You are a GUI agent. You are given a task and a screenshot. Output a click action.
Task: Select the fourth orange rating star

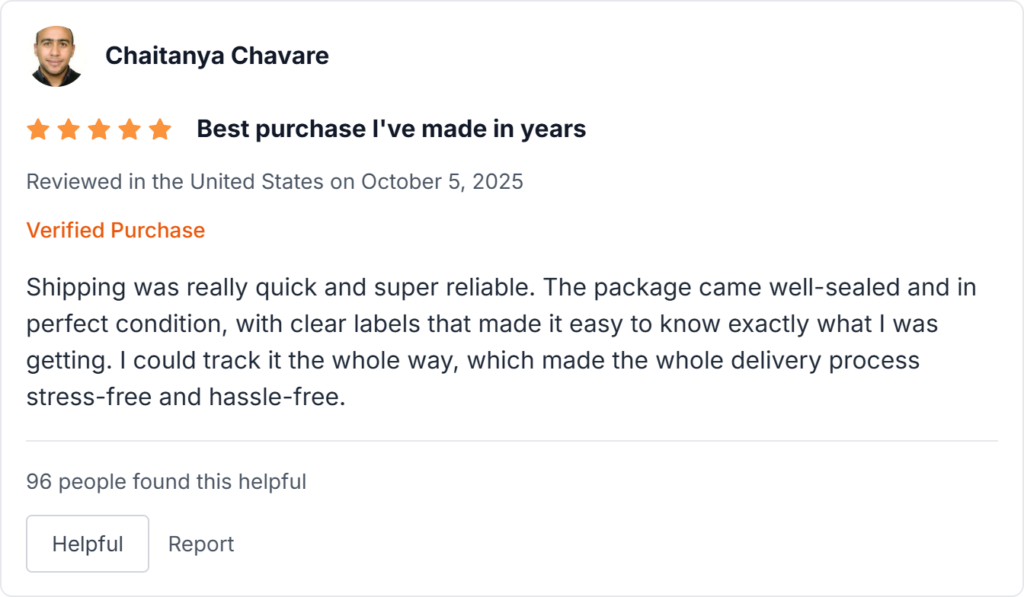tap(129, 130)
